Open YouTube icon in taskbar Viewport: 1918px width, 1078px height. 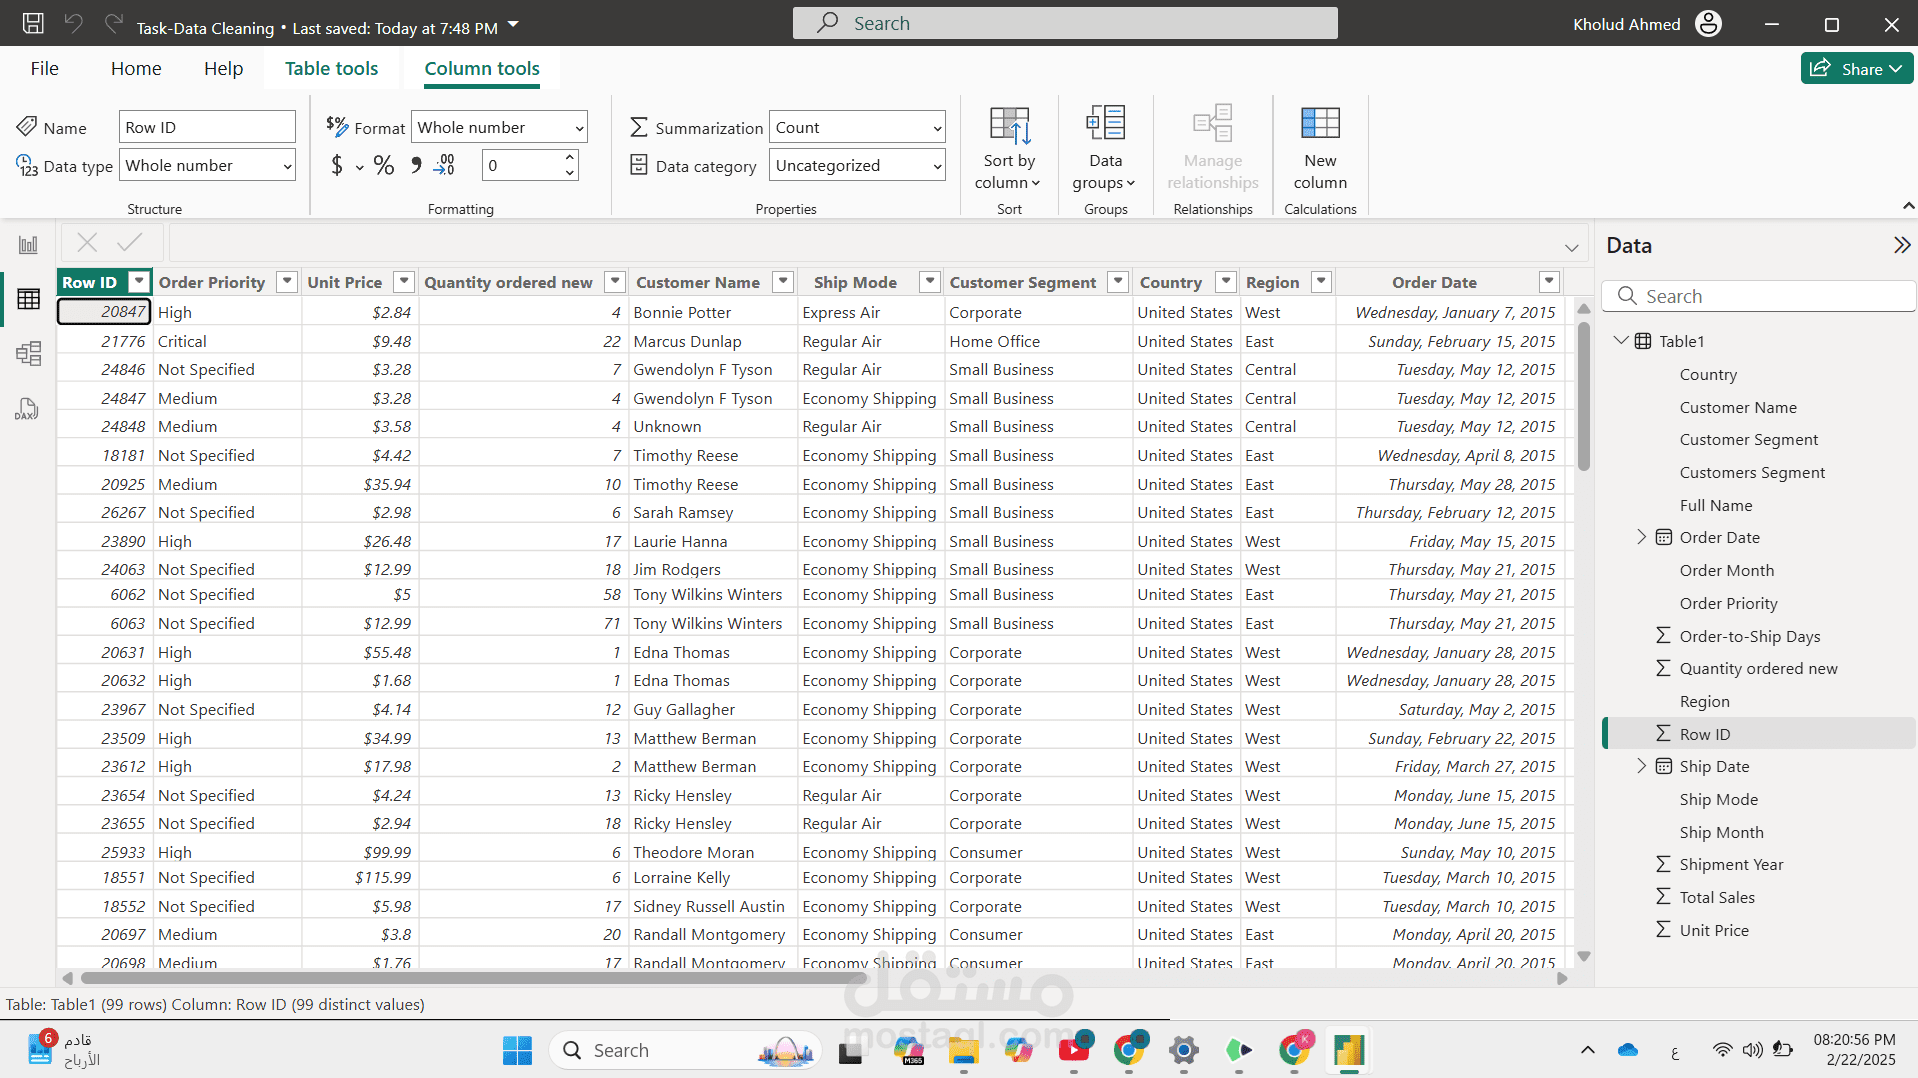[1074, 1050]
